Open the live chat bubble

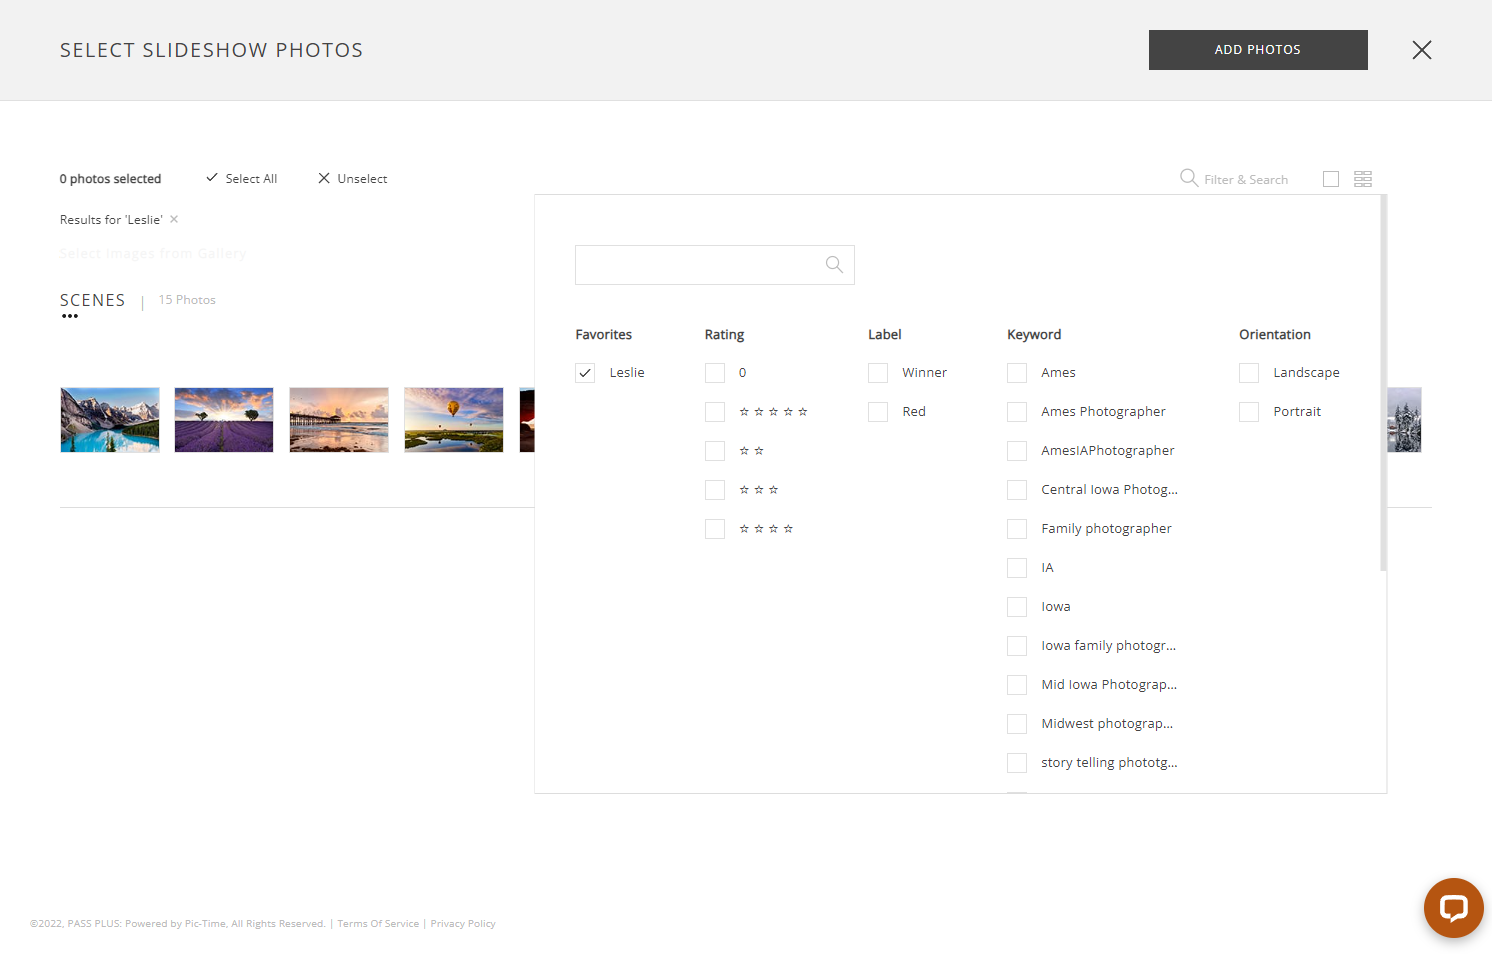(1453, 908)
